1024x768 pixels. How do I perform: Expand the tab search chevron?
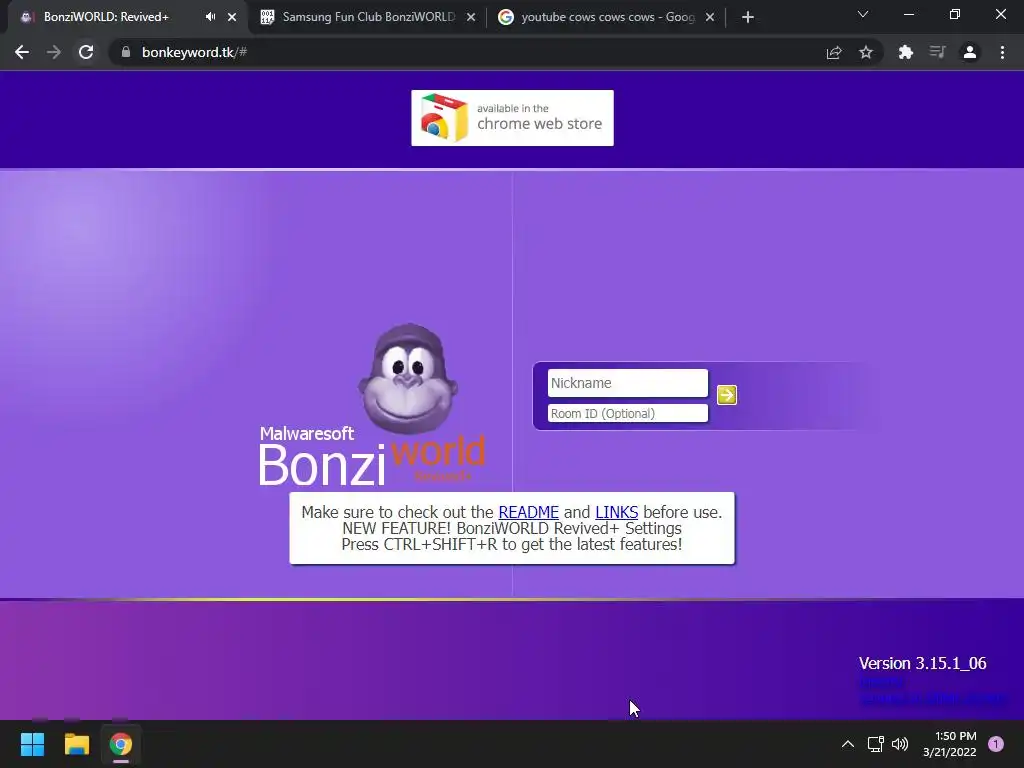(x=863, y=14)
